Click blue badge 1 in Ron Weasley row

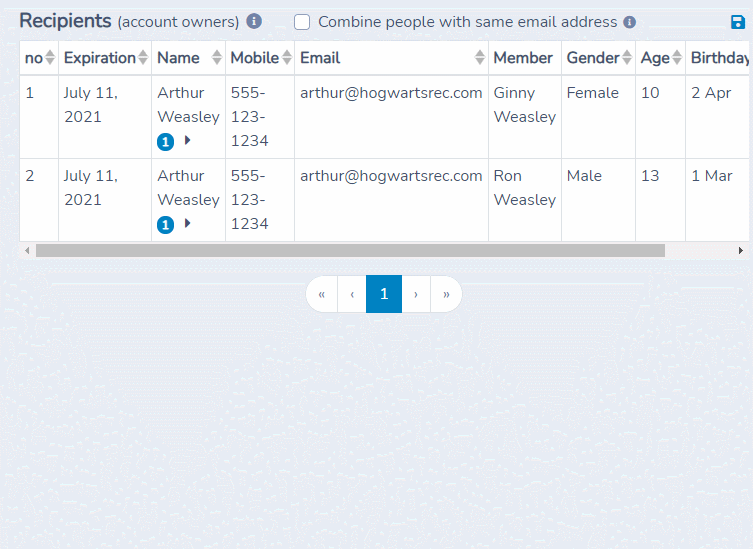[165, 225]
